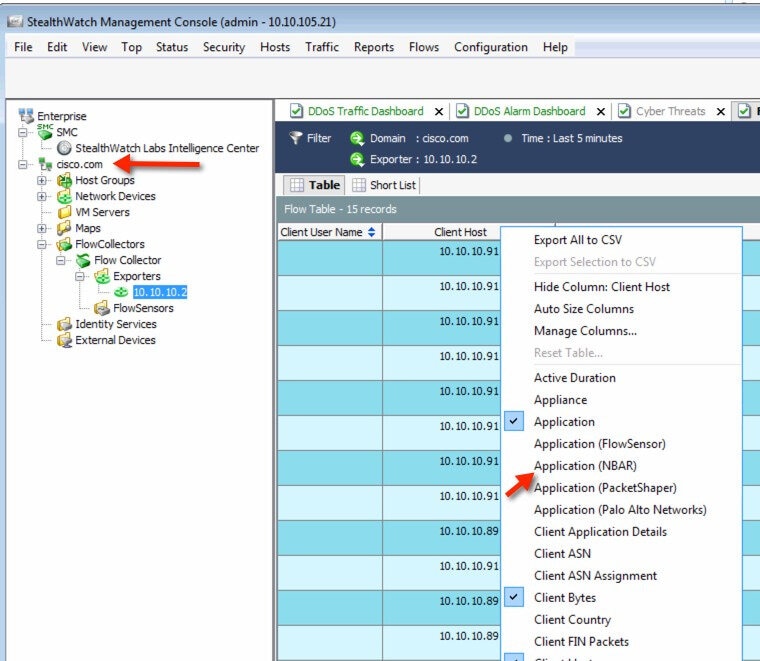Choose Hide Column: Client Host

[x=602, y=287]
